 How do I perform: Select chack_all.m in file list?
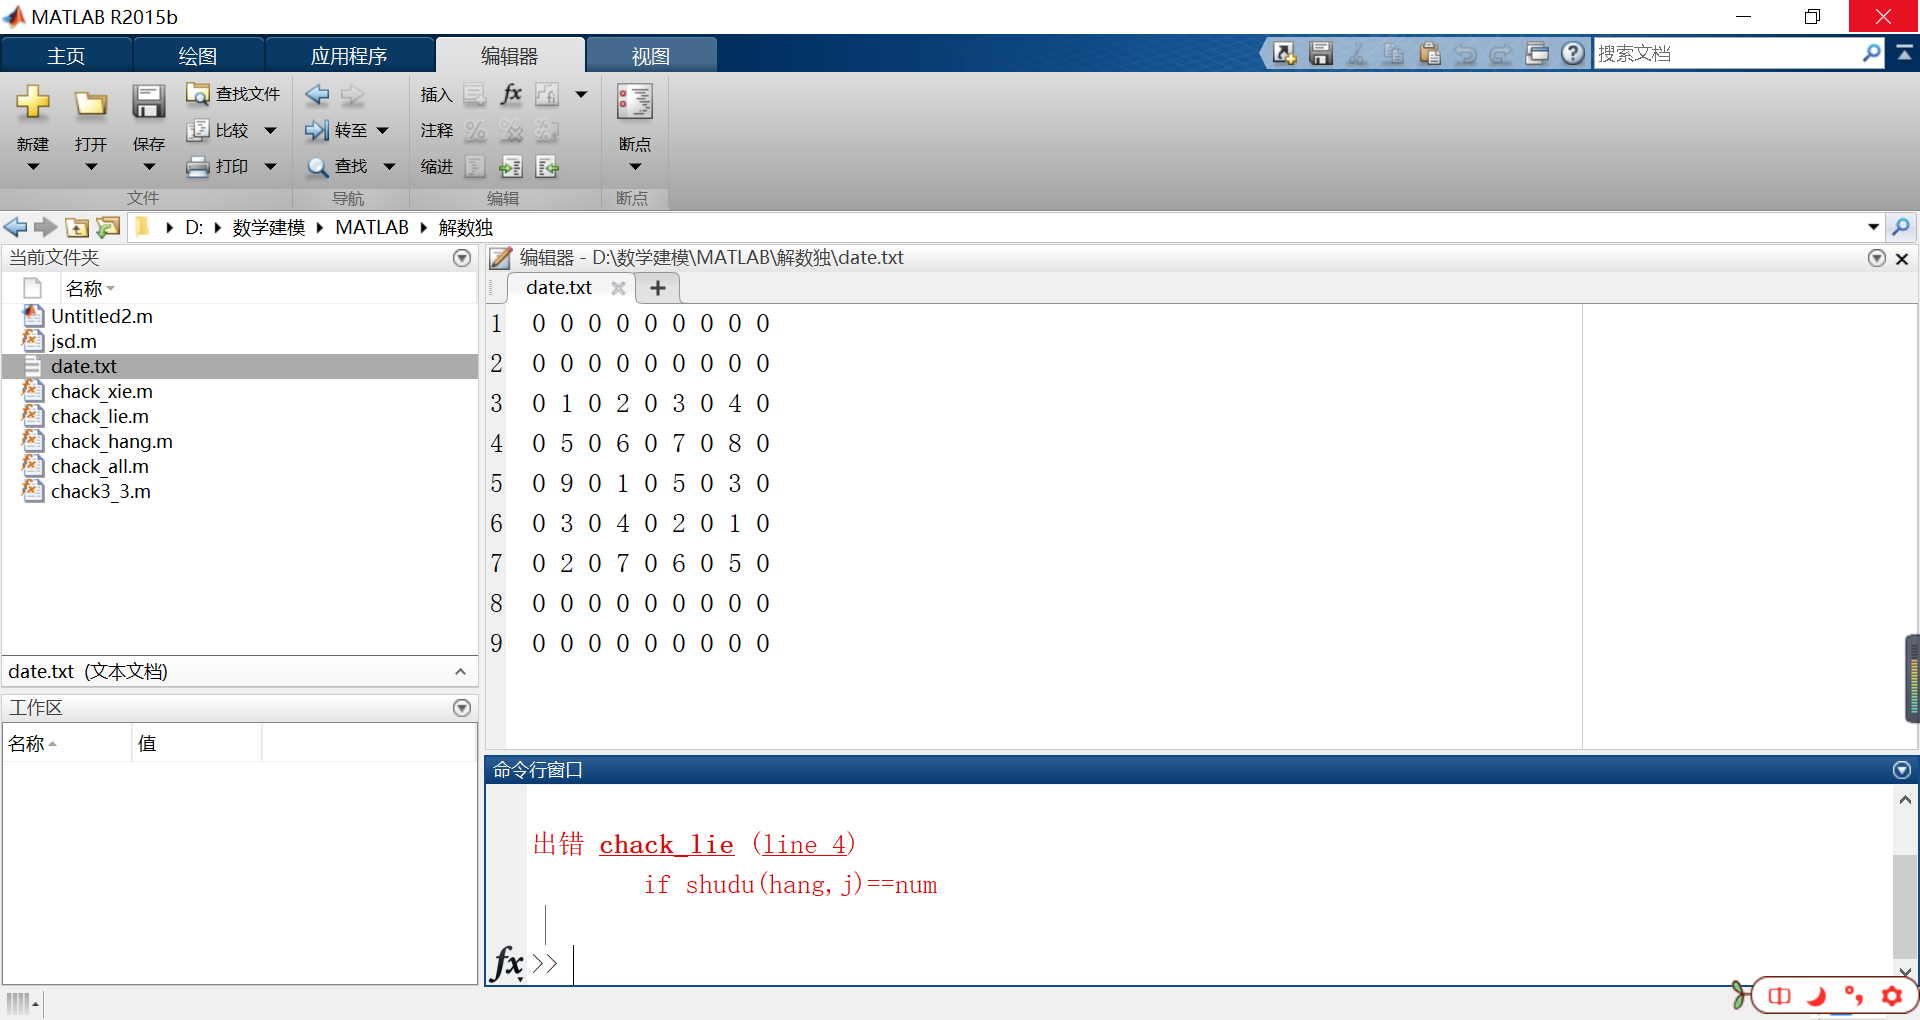point(240,466)
